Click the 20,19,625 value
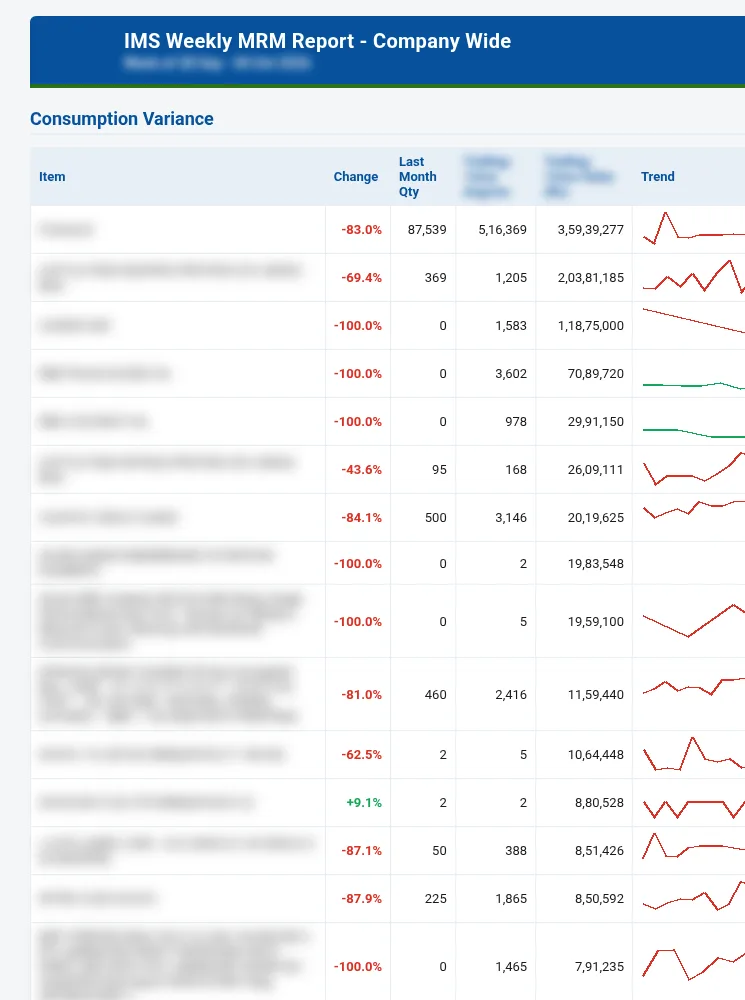This screenshot has width=745, height=1000. click(x=596, y=517)
